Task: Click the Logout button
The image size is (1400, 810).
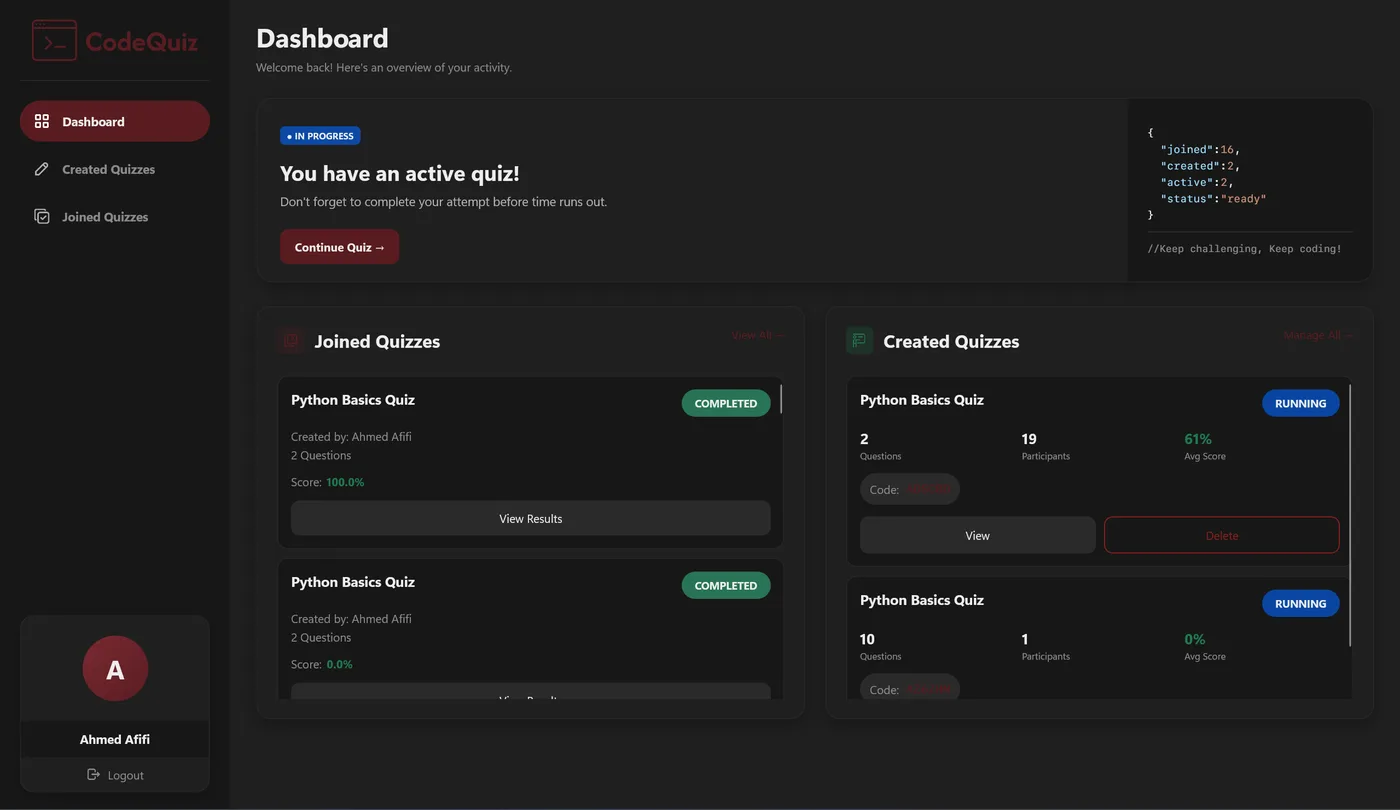Action: pos(115,775)
